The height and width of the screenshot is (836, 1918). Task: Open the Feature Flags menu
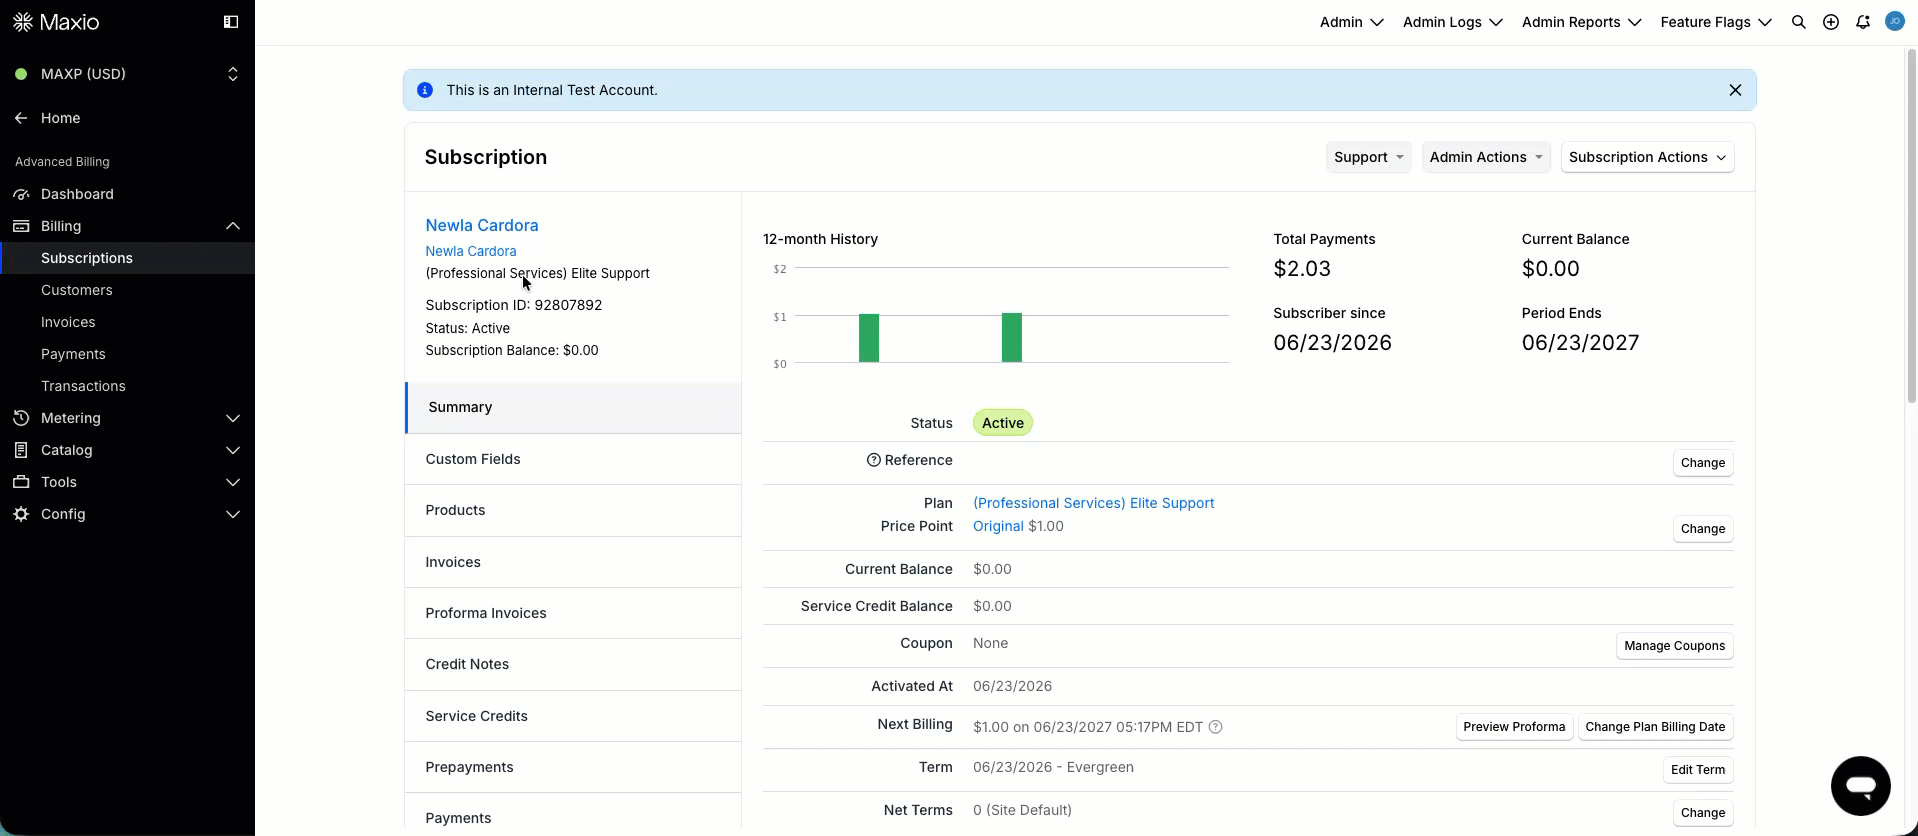click(x=1716, y=22)
